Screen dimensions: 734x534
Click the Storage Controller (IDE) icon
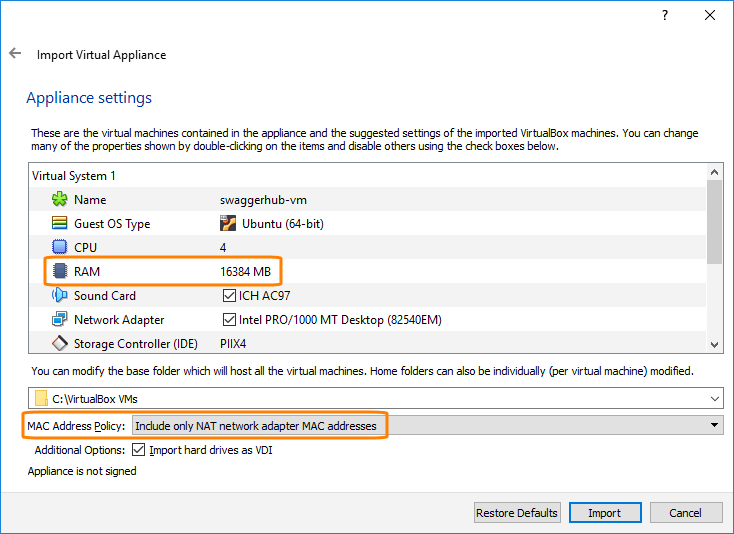(59, 344)
